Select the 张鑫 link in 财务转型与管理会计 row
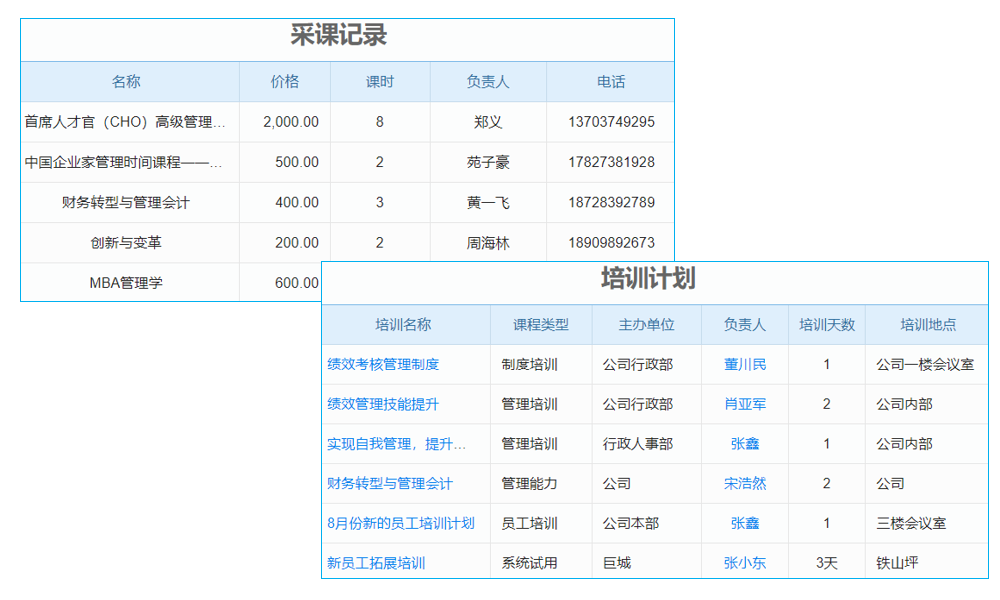This screenshot has height=600, width=1000. (744, 443)
